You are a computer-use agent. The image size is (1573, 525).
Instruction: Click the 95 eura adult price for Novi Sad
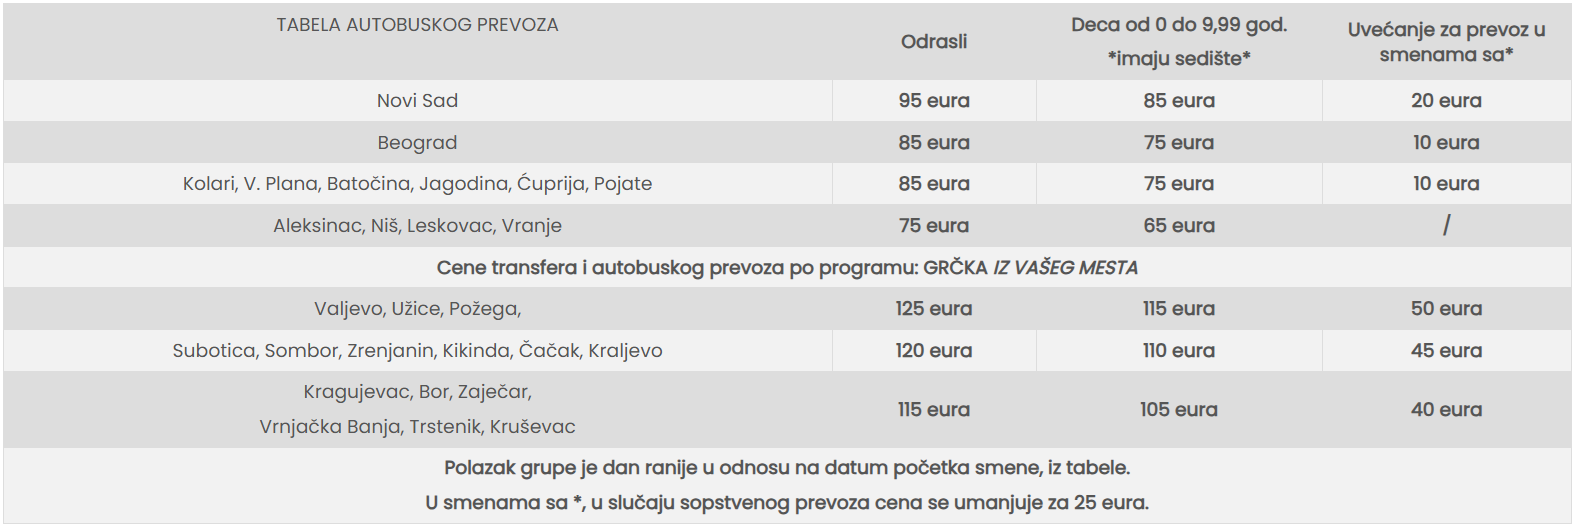pyautogui.click(x=933, y=101)
